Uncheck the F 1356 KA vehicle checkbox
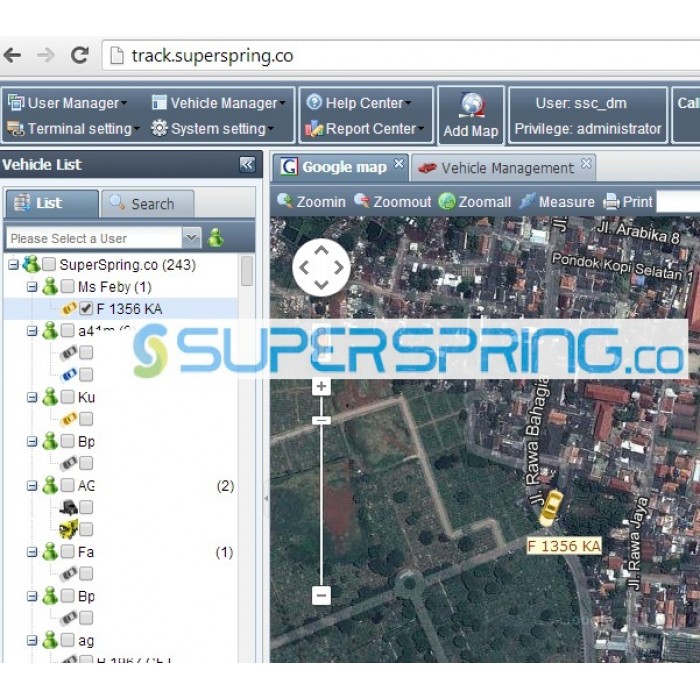700x700 pixels. (86, 309)
